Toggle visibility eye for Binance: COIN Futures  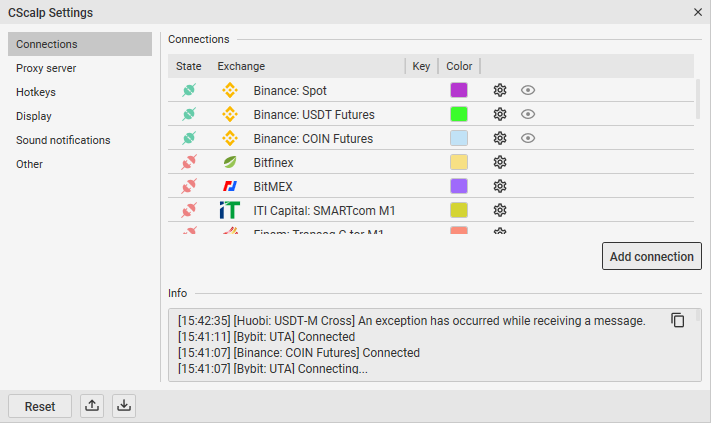528,138
